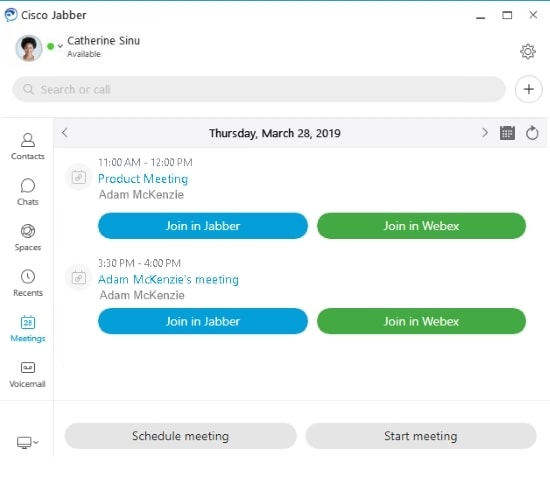This screenshot has height=485, width=550.
Task: Select the Meetings tab
Action: click(28, 329)
